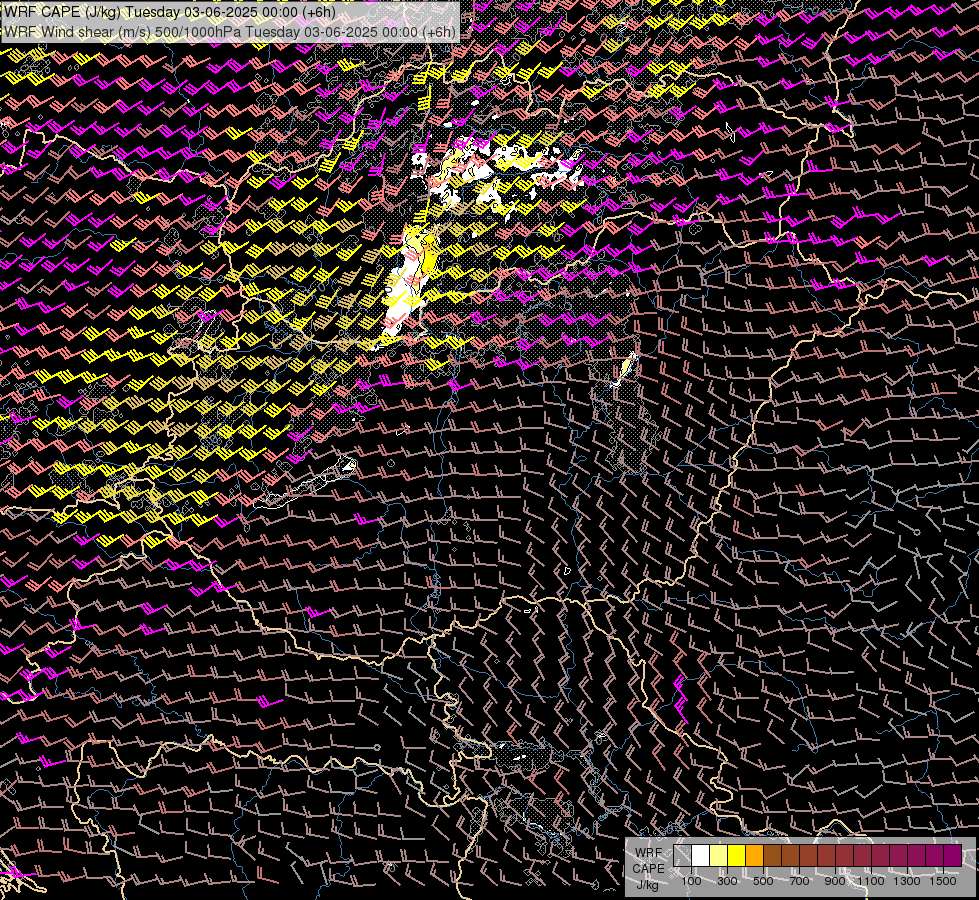Click the final purple legend swatch past 1500
Viewport: 979px width, 900px height.
pos(953,855)
